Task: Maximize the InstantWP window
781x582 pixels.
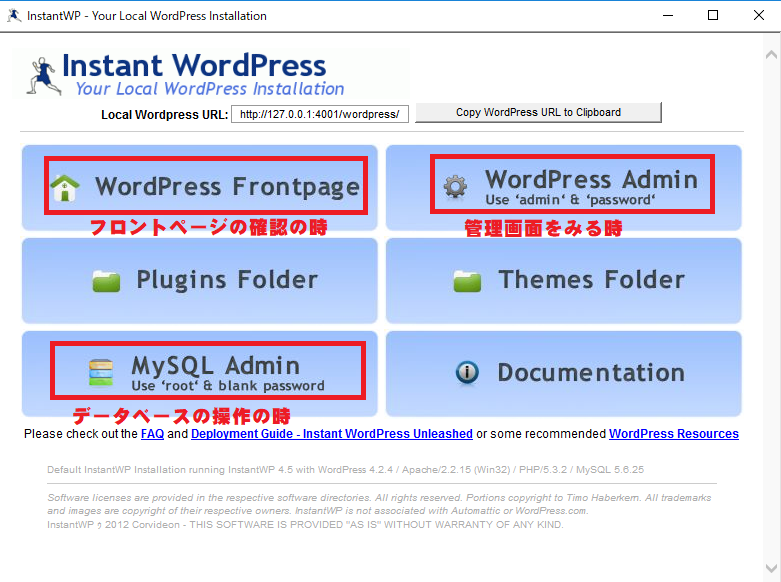Action: (713, 16)
